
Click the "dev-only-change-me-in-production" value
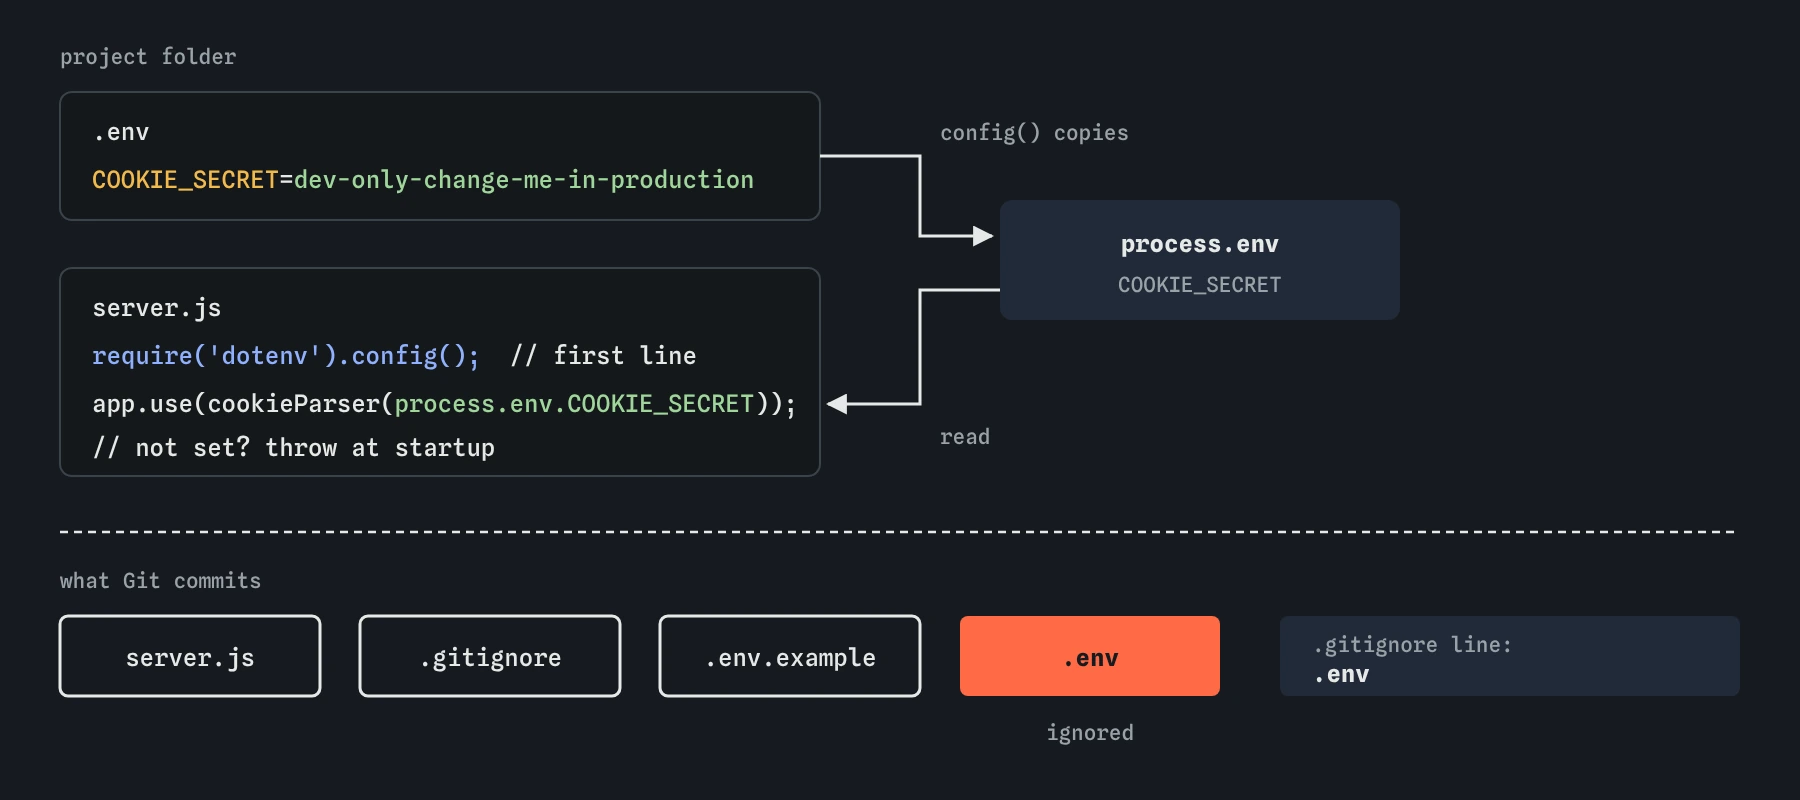point(524,180)
